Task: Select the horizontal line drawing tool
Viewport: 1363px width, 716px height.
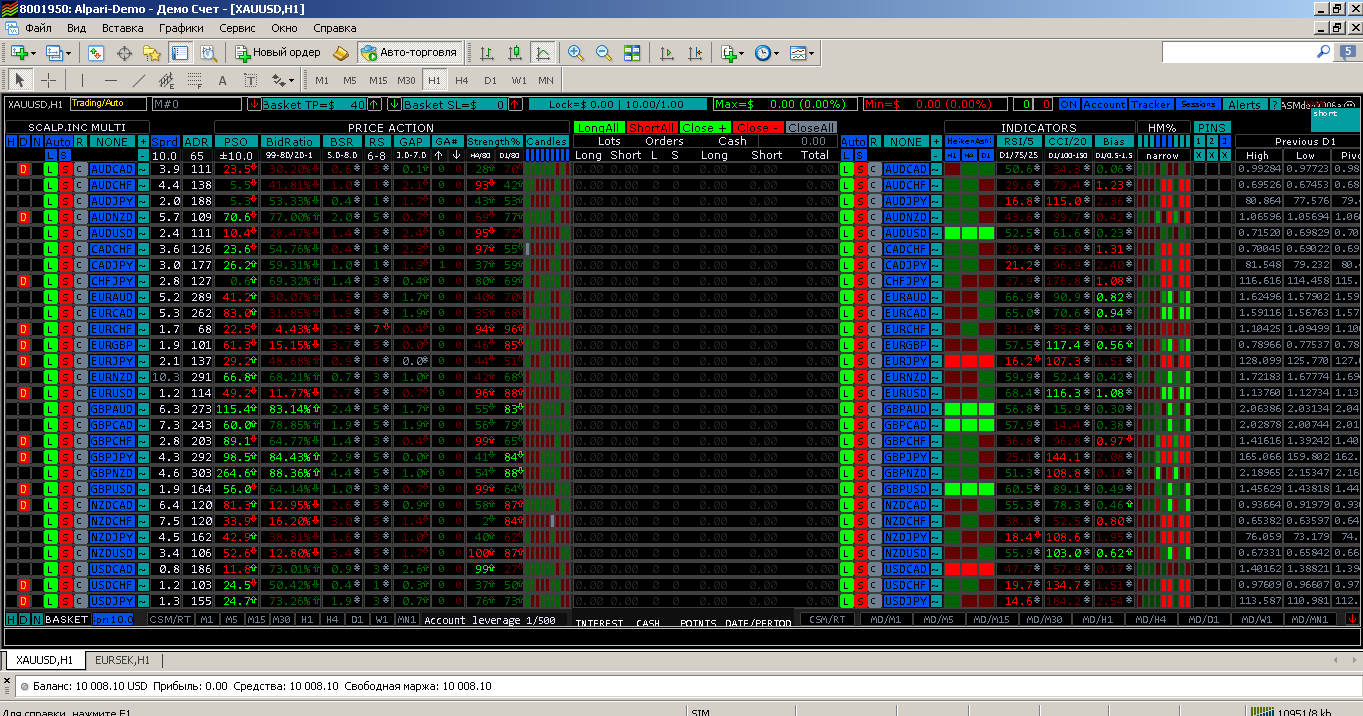Action: [111, 80]
